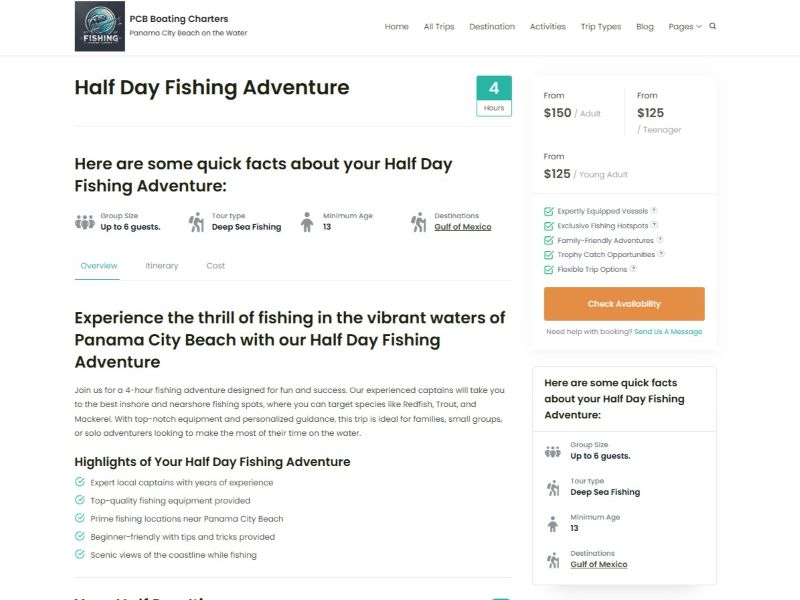Switch to the Itinerary tab

point(161,266)
